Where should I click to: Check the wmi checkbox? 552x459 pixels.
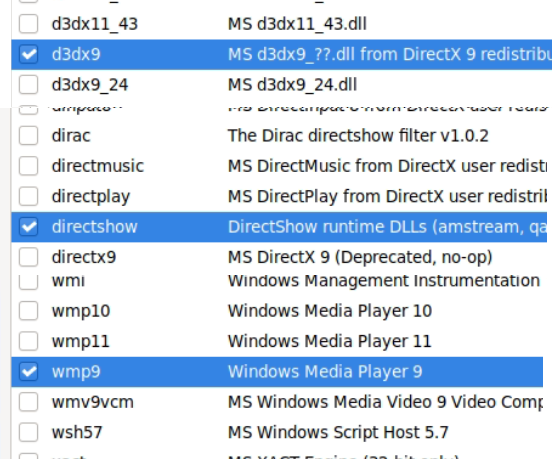coord(29,282)
